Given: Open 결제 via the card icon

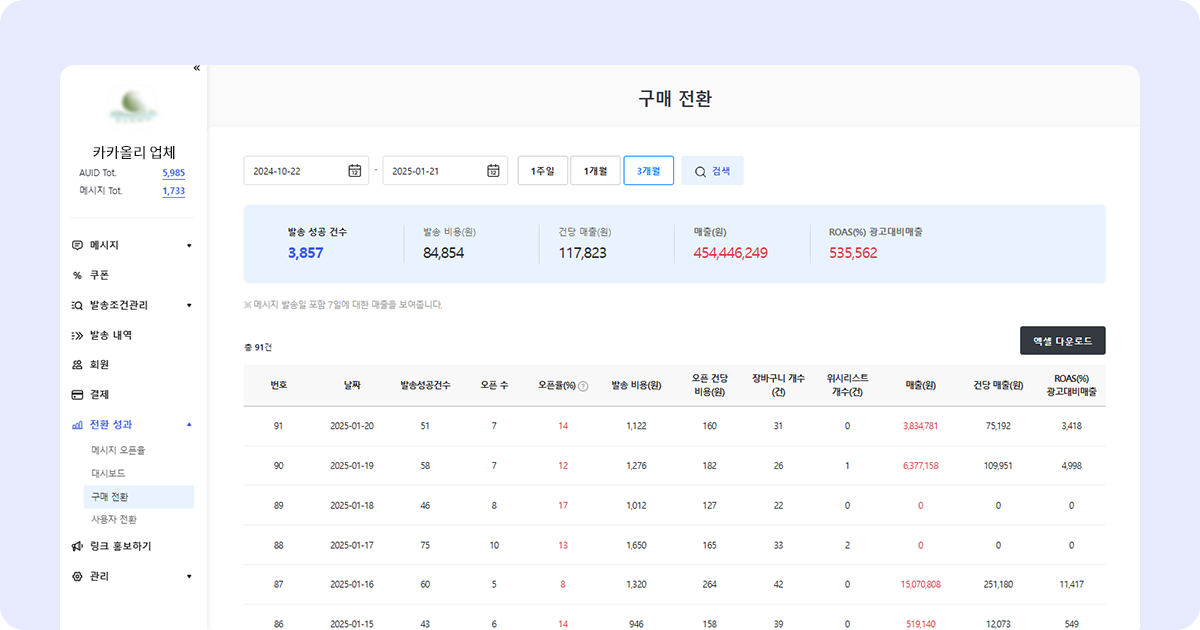Looking at the screenshot, I should coord(78,395).
